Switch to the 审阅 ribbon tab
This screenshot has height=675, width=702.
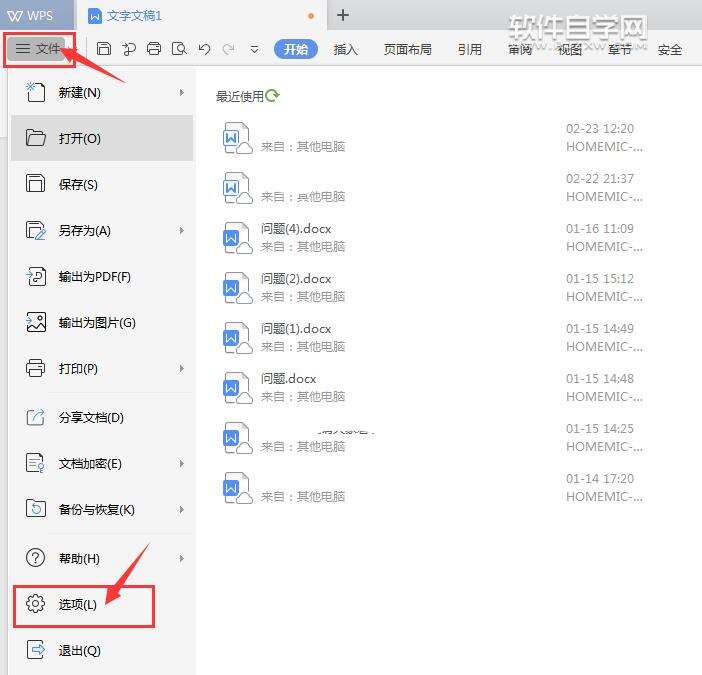click(x=520, y=49)
